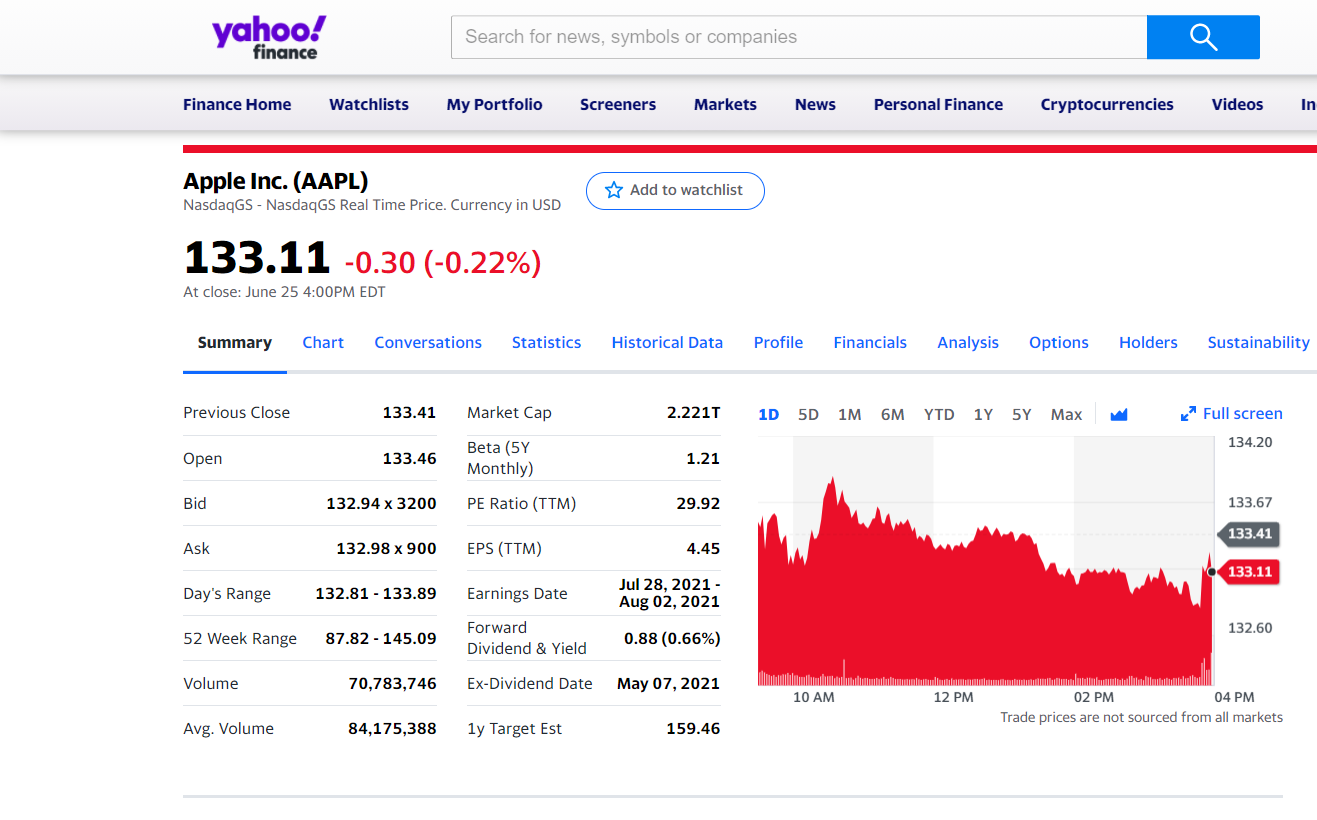Switch to the Conversations tab

(428, 342)
